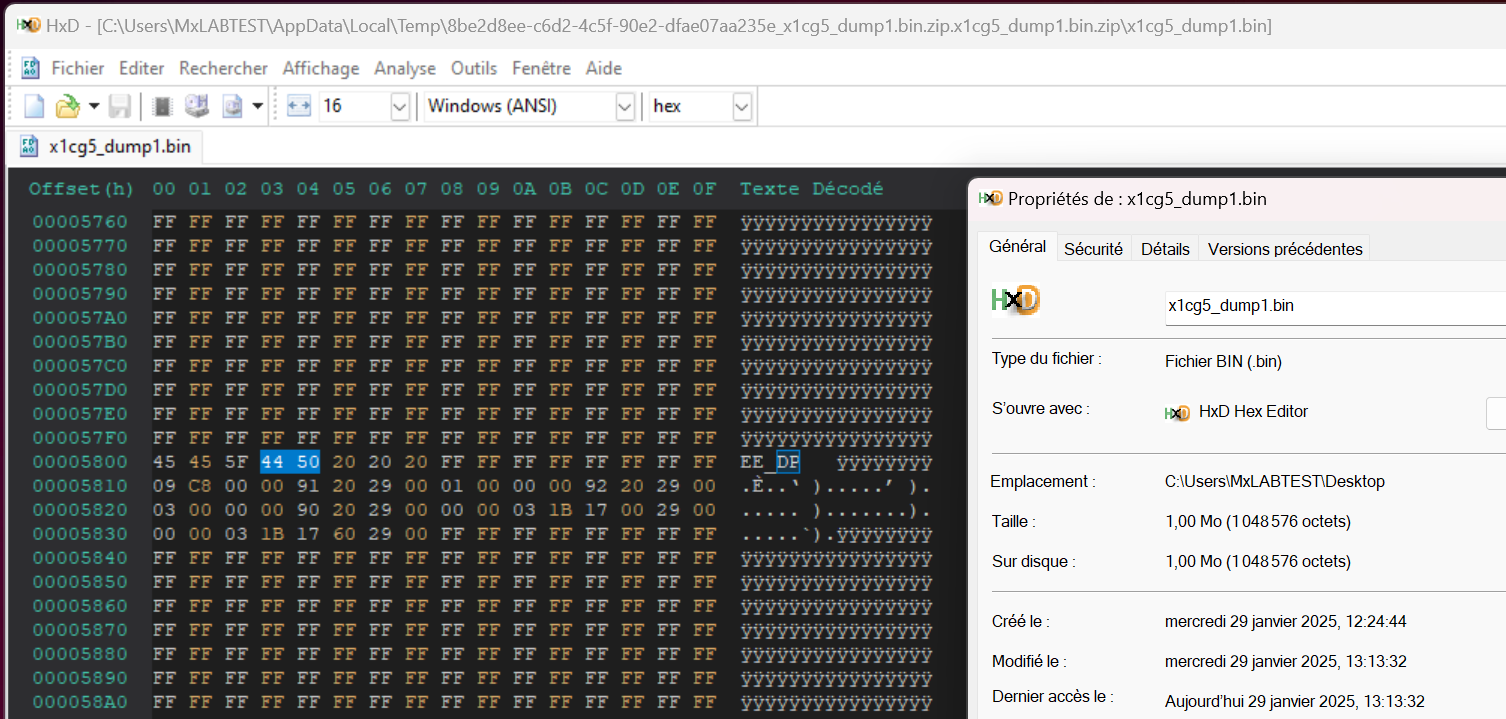Open the Fichier menu
1506x719 pixels.
click(78, 68)
